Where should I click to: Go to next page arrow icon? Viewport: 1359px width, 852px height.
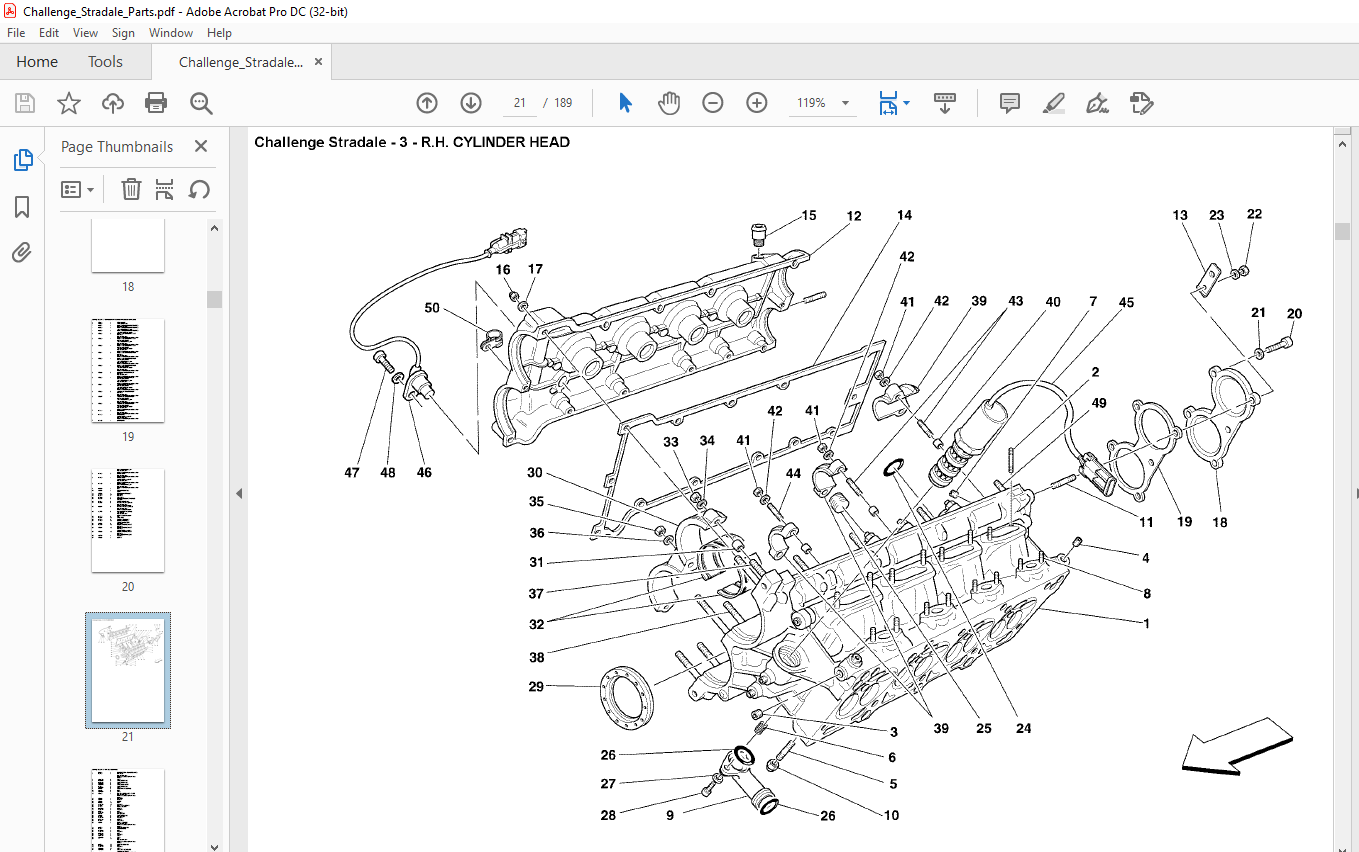tap(471, 103)
